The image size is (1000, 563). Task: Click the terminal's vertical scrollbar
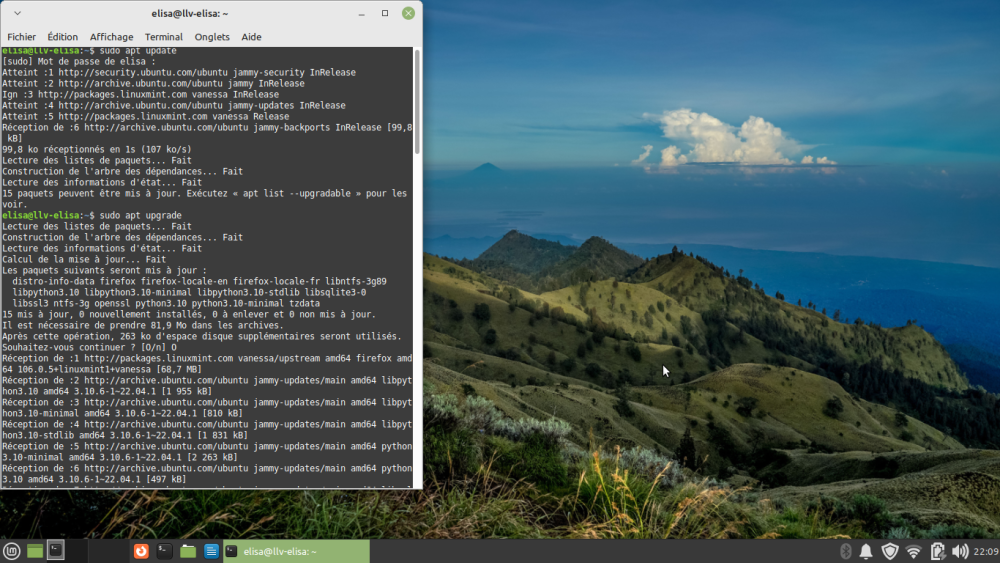tap(417, 100)
